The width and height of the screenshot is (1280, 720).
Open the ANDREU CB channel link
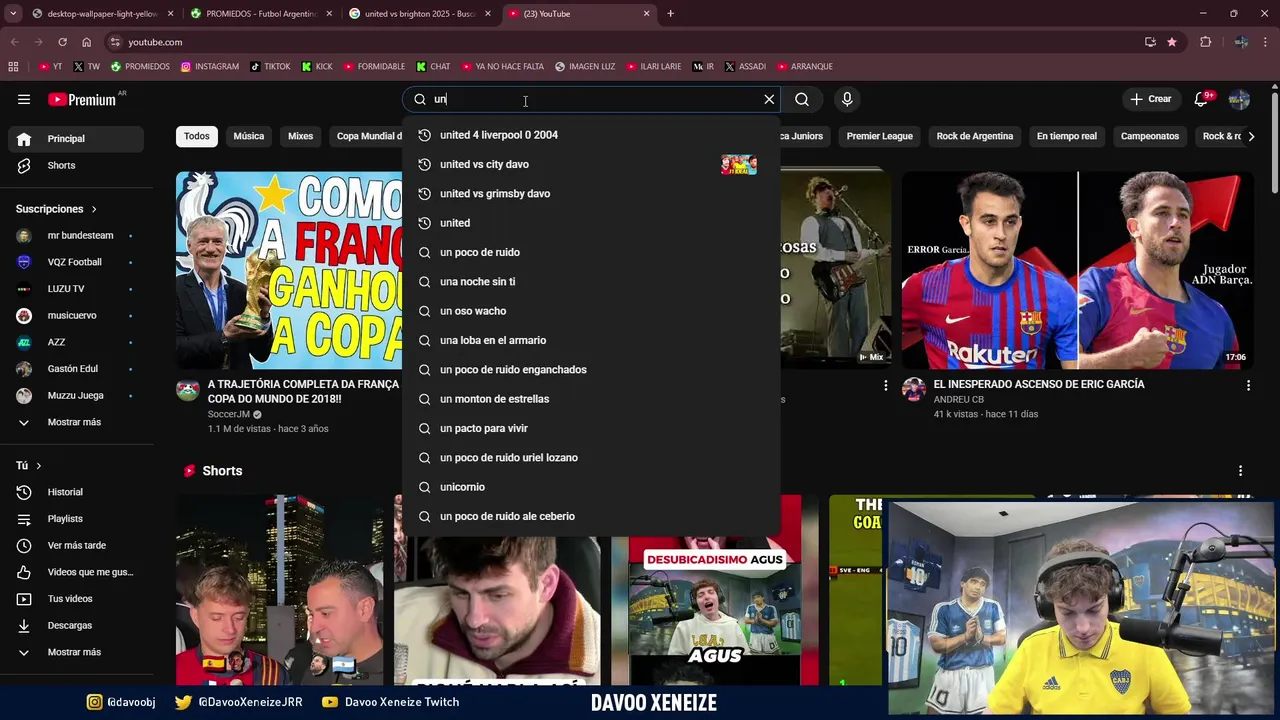[958, 400]
